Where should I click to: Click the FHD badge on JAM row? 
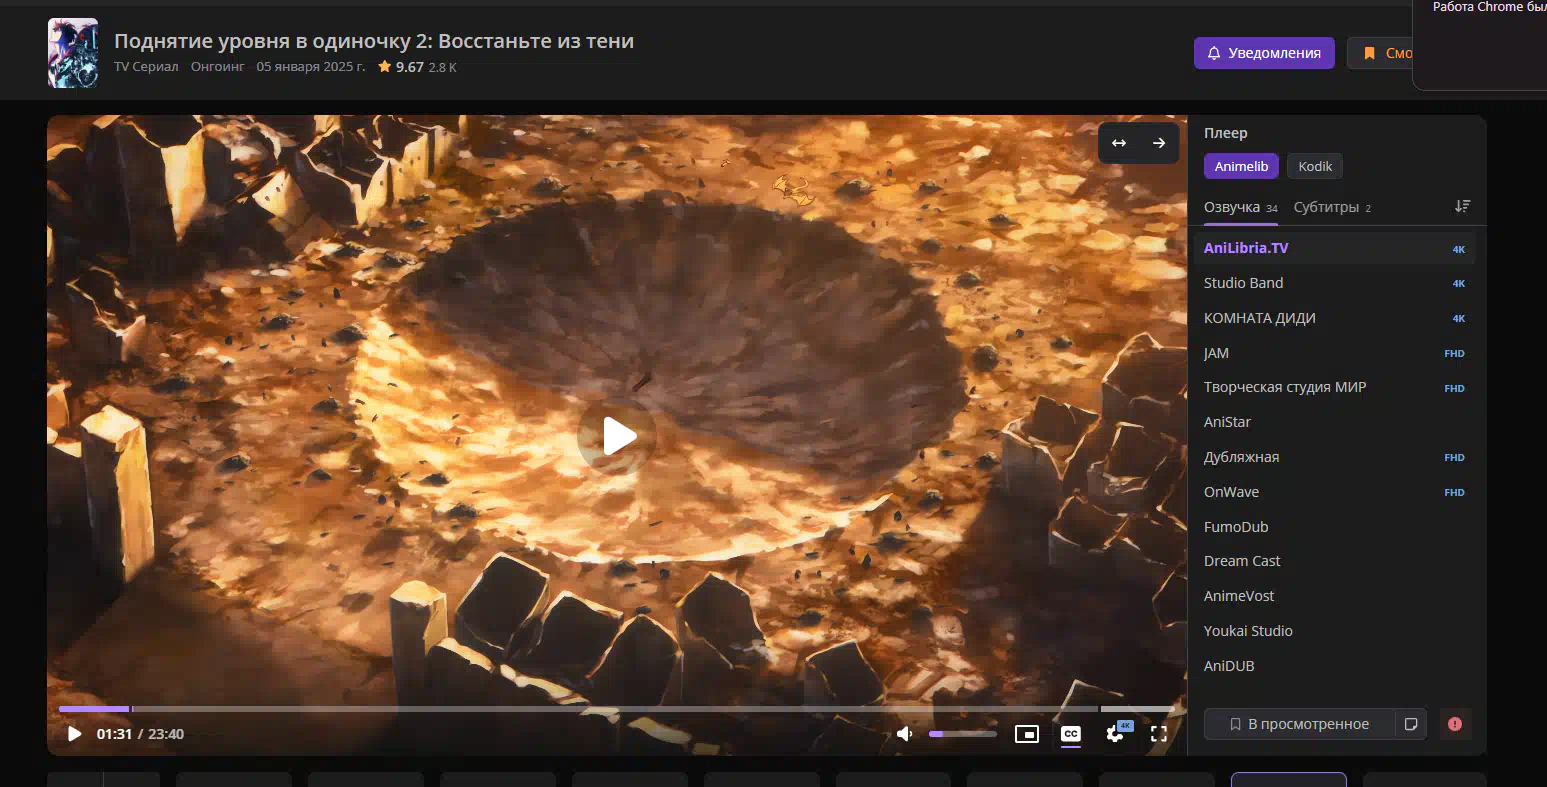(1454, 353)
